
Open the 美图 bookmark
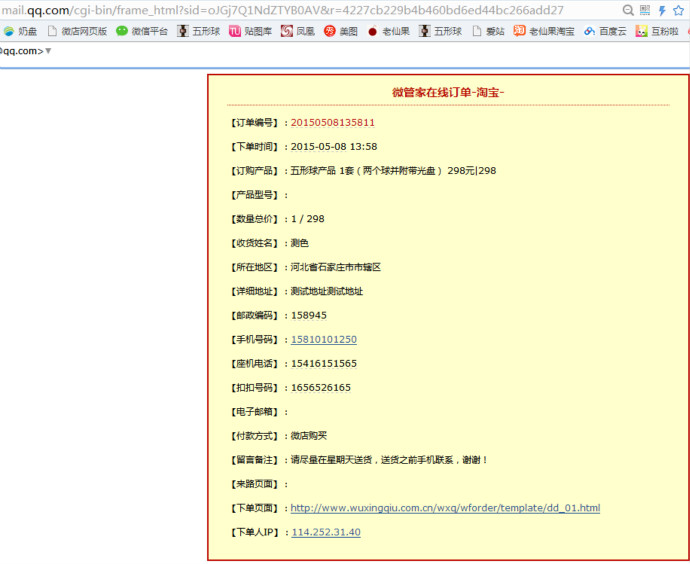[x=341, y=31]
